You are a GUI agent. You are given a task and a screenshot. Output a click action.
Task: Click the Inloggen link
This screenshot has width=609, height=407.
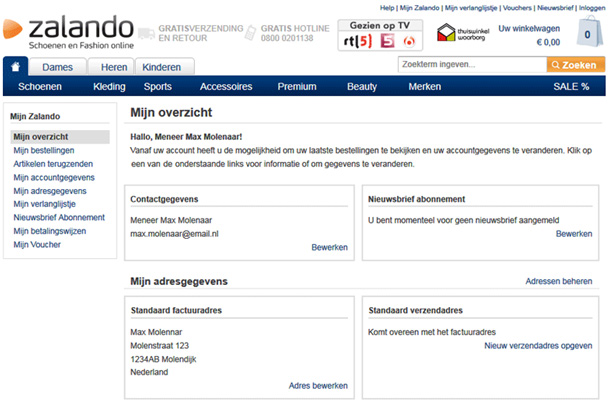pyautogui.click(x=592, y=8)
